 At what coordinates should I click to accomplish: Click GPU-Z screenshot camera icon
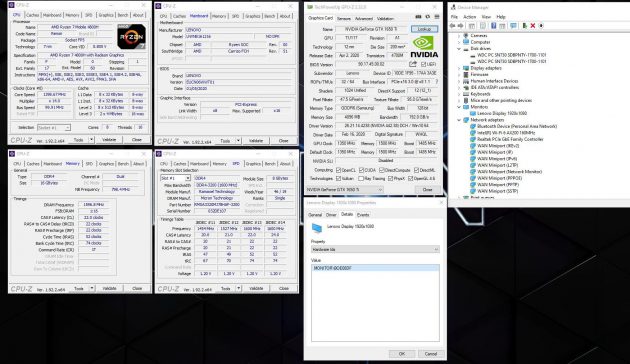[418, 17]
